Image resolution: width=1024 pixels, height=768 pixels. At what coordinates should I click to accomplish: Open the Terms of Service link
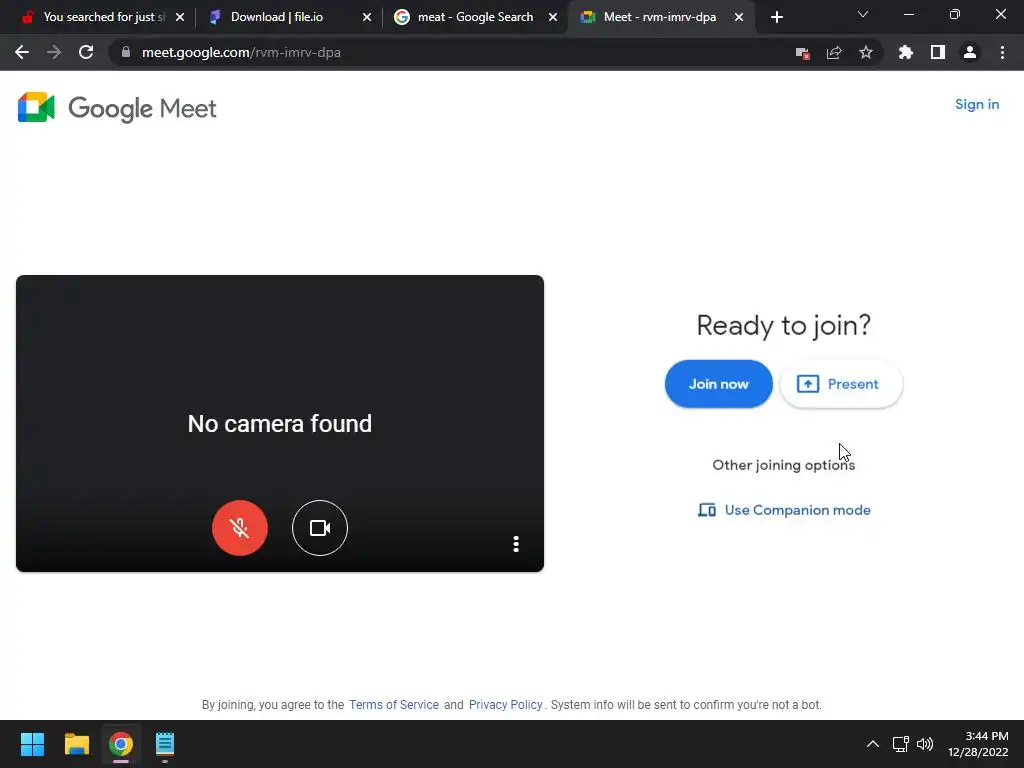click(x=394, y=705)
